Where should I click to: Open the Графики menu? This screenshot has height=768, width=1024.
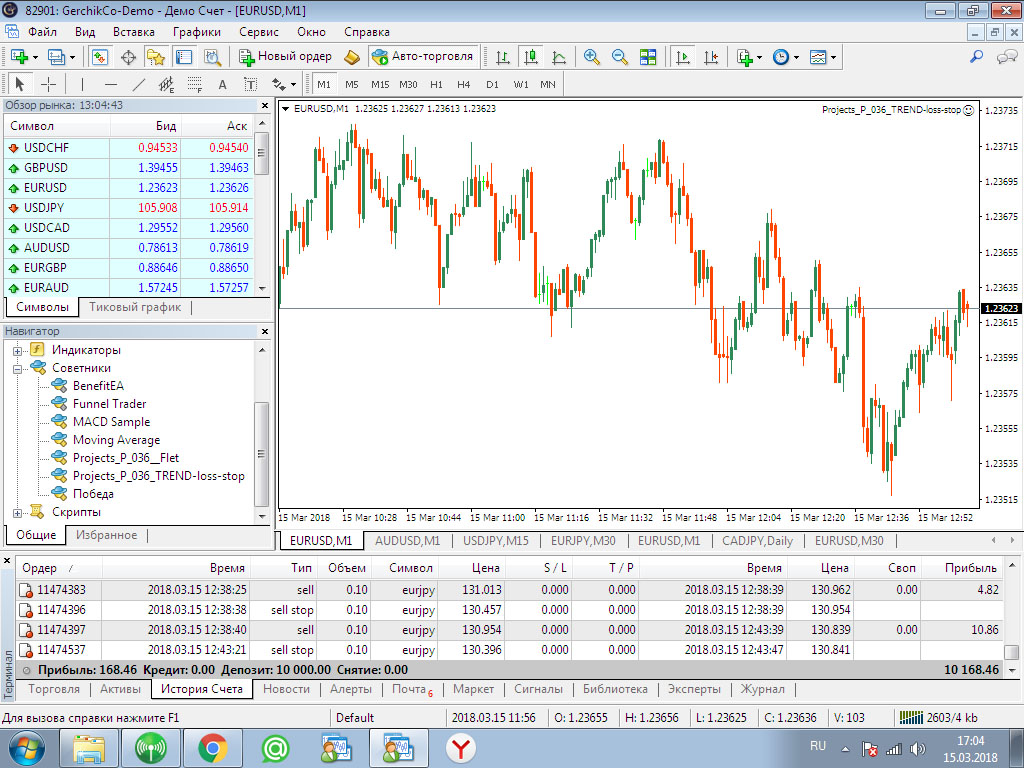click(x=197, y=32)
